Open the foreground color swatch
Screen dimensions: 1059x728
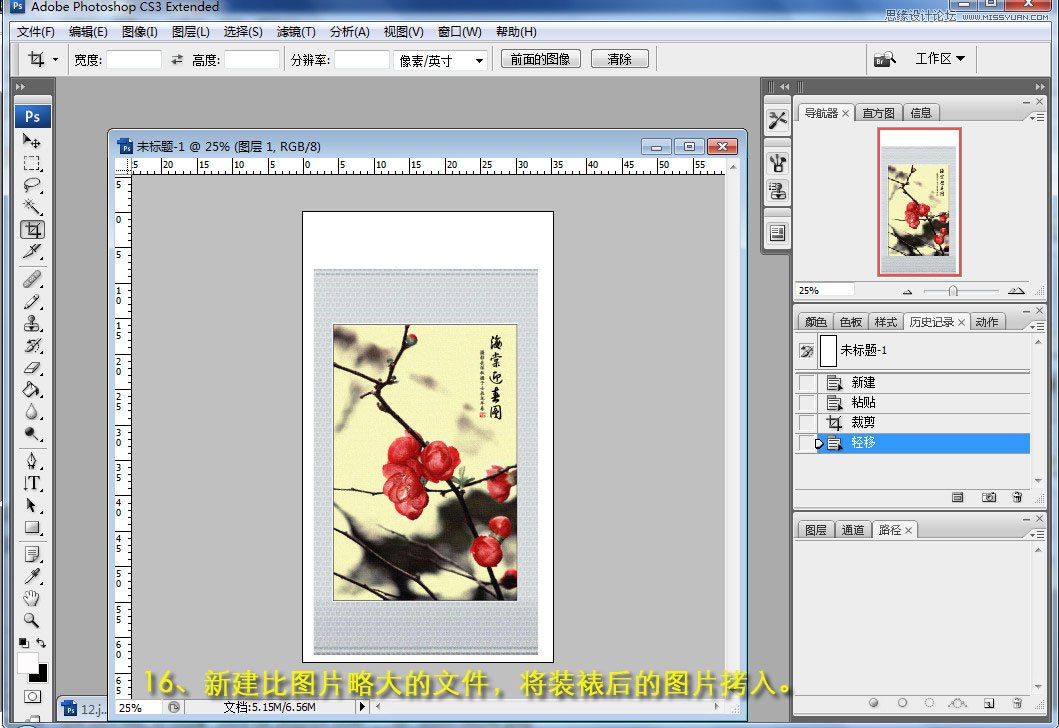28,663
